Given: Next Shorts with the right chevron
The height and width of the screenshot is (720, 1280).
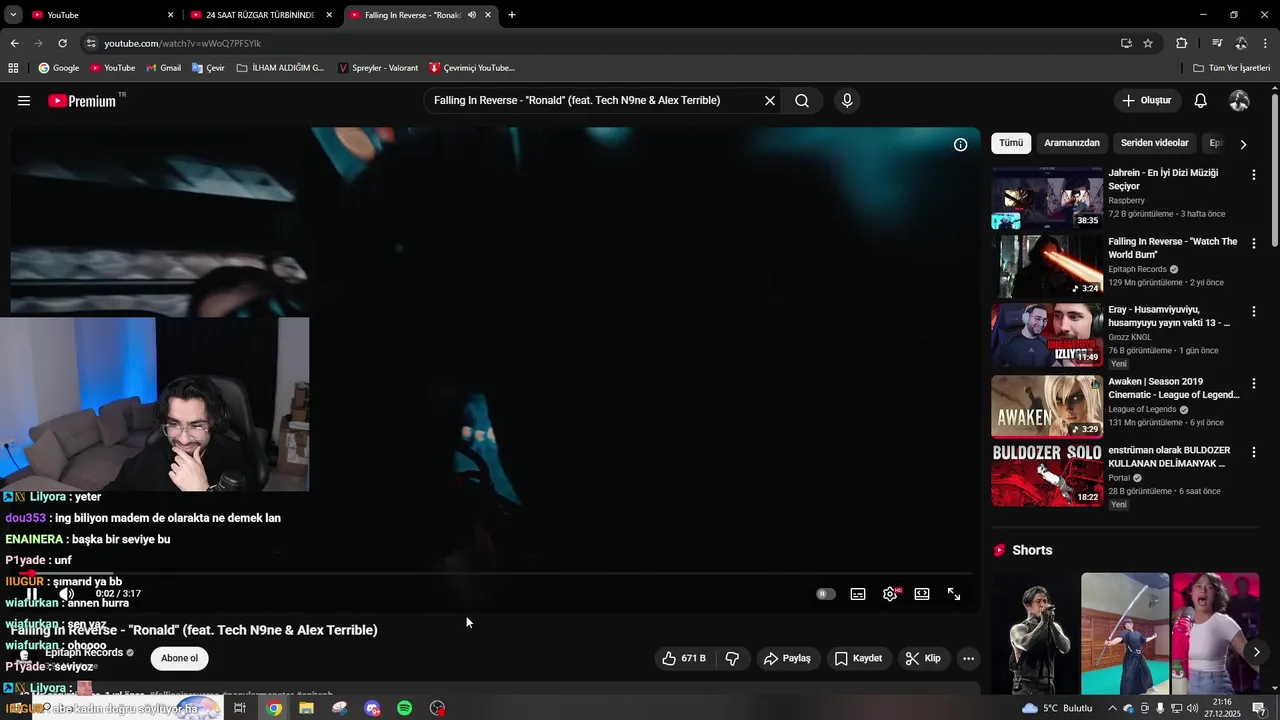Looking at the screenshot, I should click(1257, 652).
